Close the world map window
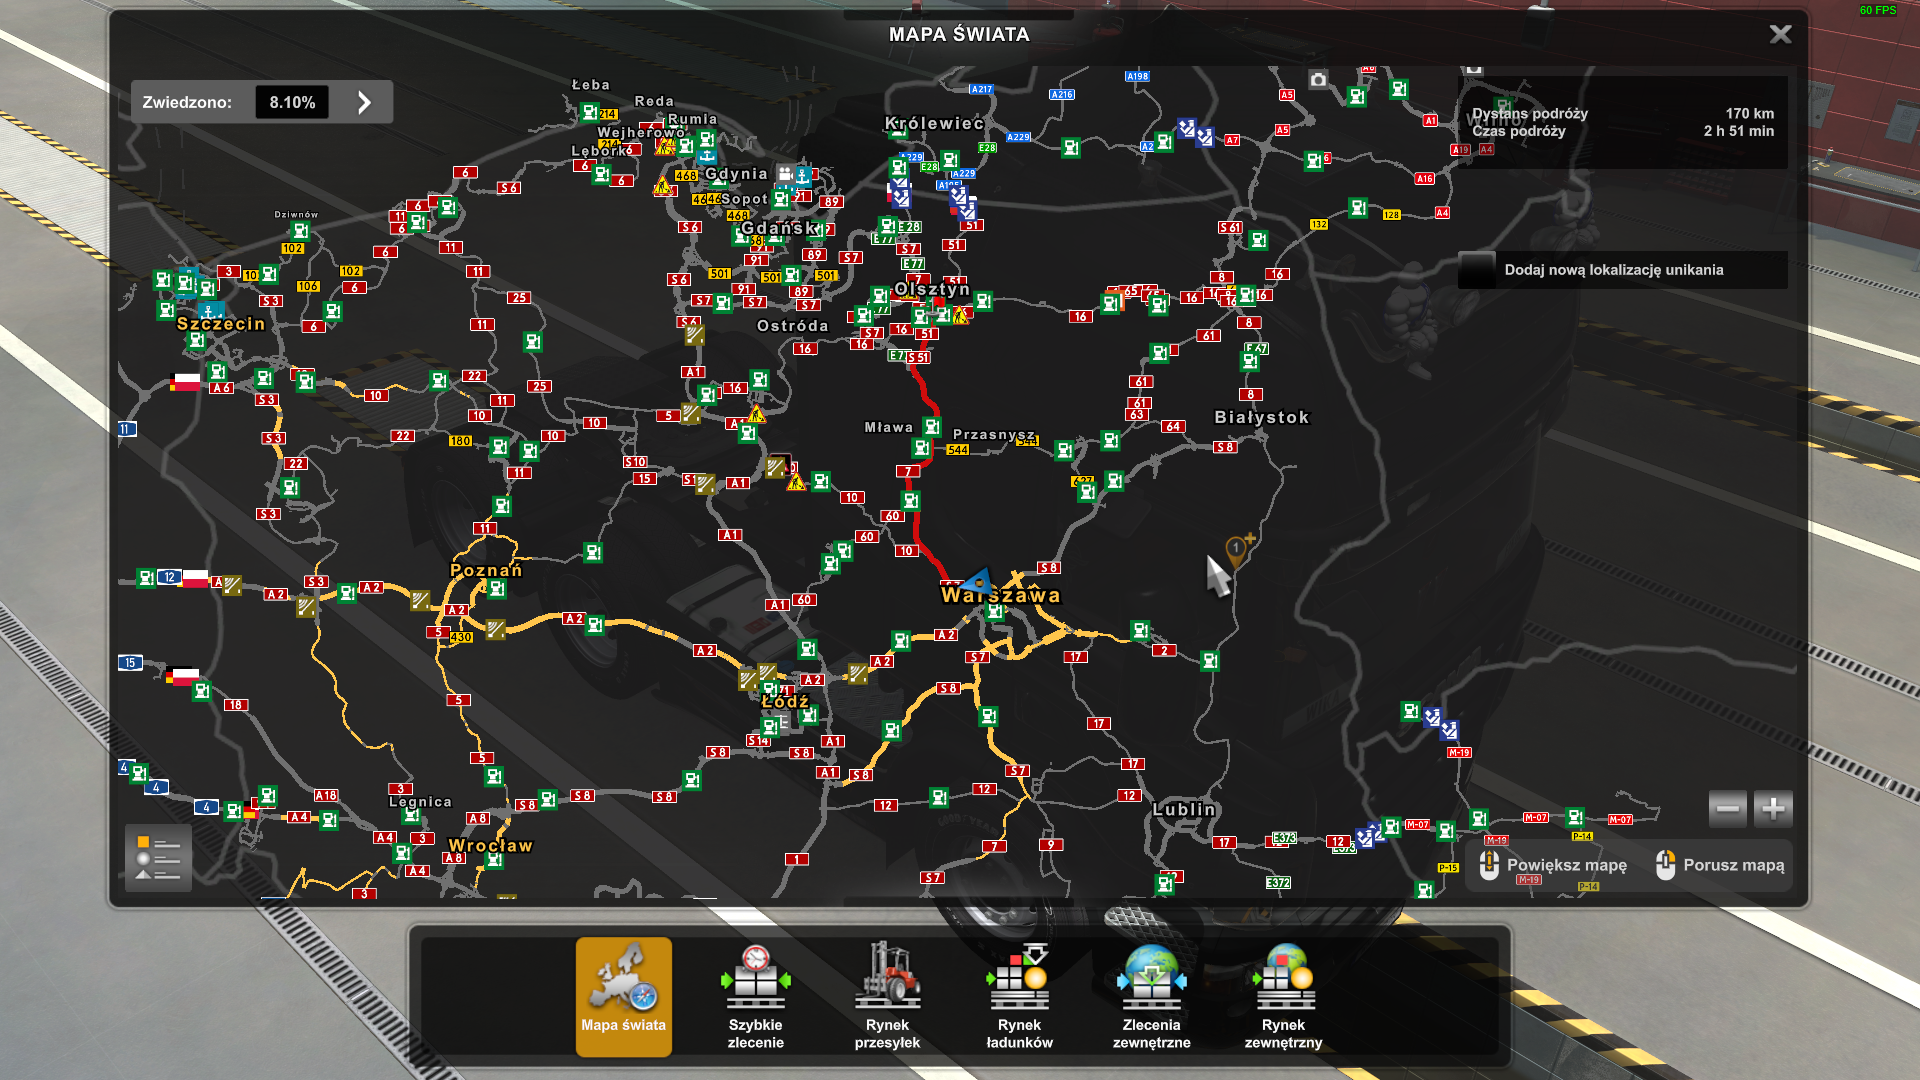This screenshot has width=1920, height=1080. tap(1780, 34)
